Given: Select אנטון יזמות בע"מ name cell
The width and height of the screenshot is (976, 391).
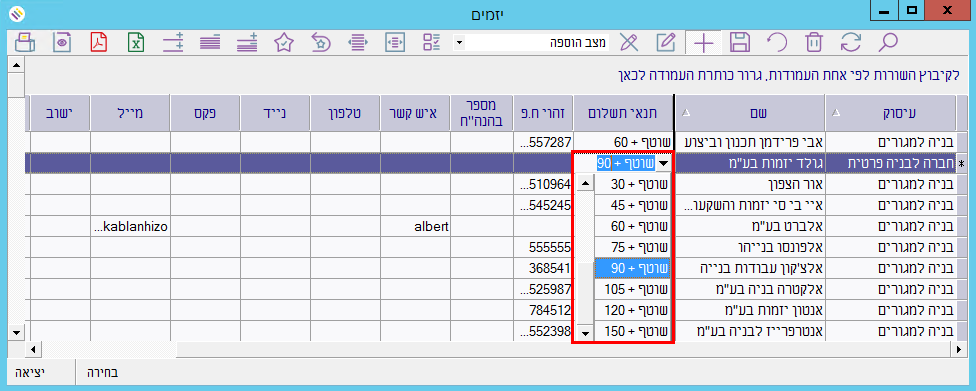Looking at the screenshot, I should pos(749,311).
